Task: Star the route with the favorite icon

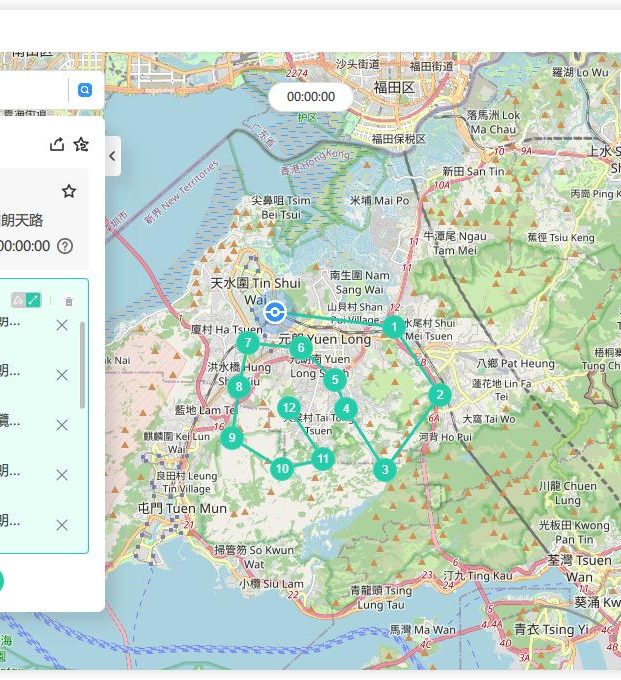Action: tap(69, 191)
